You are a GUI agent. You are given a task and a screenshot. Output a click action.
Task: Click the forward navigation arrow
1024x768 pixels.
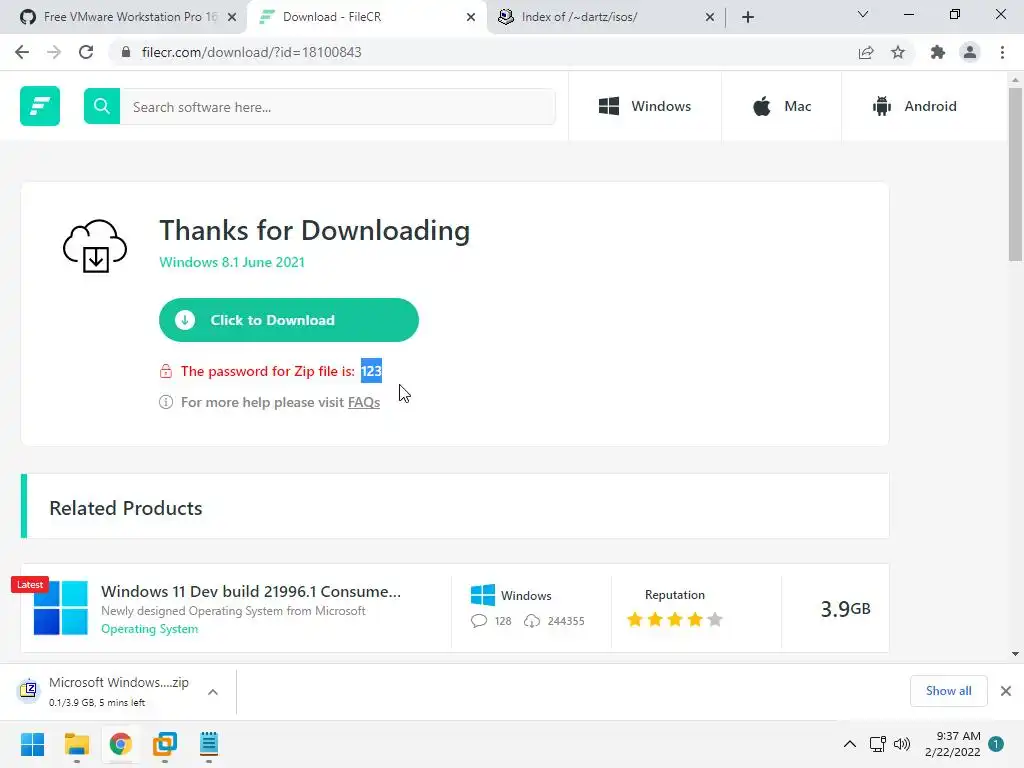pyautogui.click(x=54, y=52)
